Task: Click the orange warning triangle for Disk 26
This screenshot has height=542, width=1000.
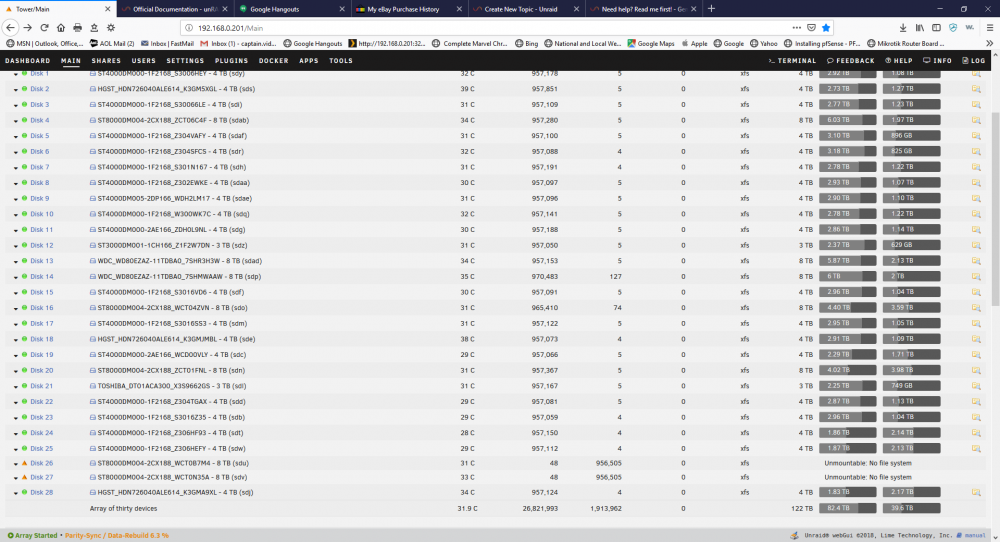Action: pyautogui.click(x=25, y=463)
